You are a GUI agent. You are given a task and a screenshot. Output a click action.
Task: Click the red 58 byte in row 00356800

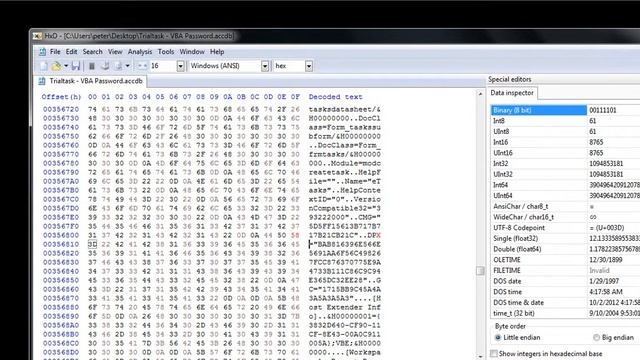(x=295, y=236)
